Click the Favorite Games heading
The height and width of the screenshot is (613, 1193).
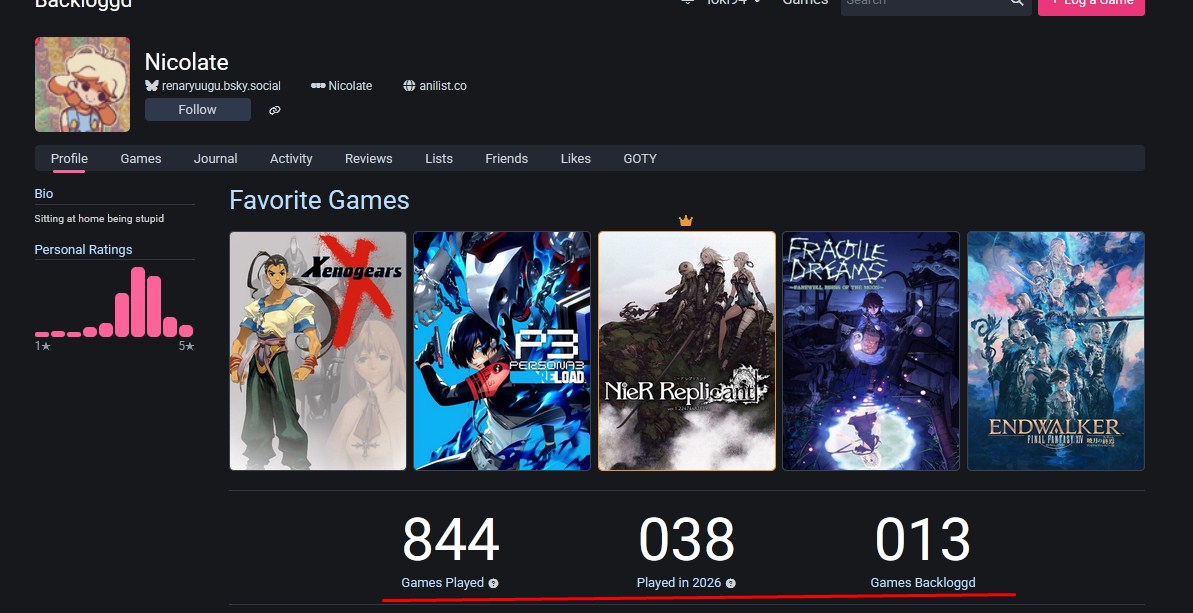(x=320, y=200)
